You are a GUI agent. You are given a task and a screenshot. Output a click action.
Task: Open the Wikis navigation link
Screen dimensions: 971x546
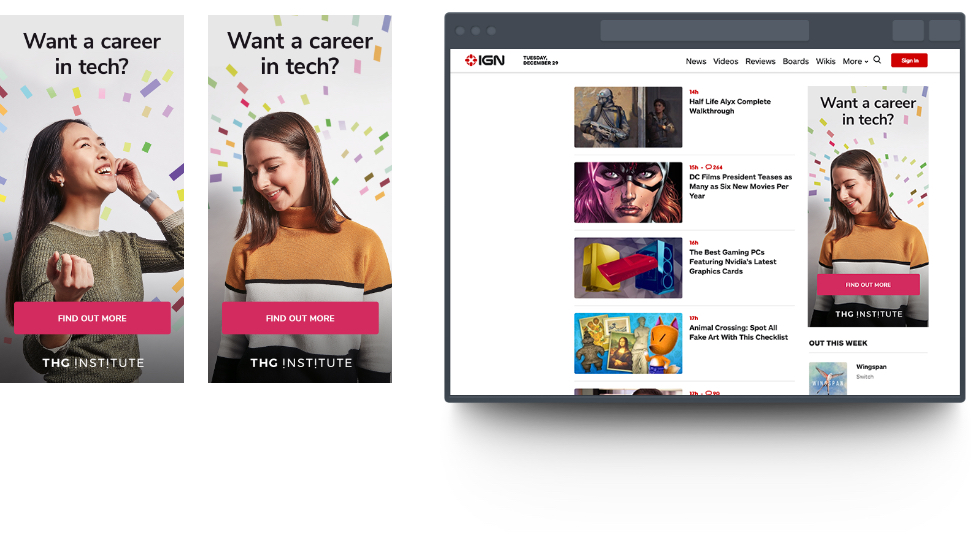(825, 61)
